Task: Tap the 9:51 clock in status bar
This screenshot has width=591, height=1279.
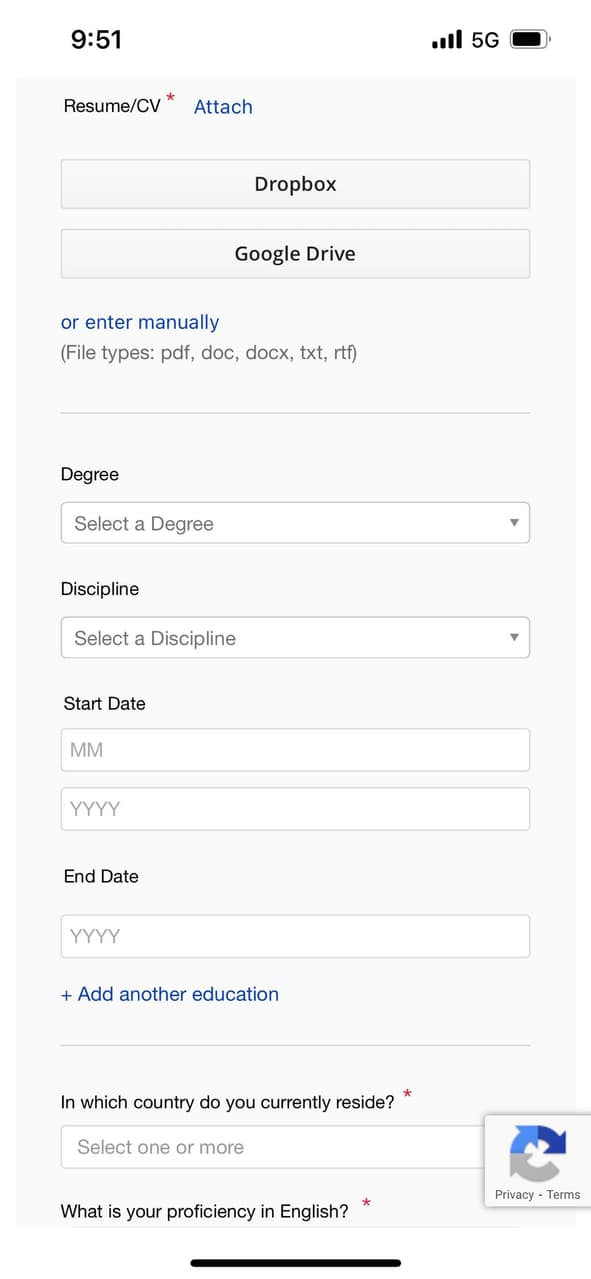Action: click(x=96, y=40)
